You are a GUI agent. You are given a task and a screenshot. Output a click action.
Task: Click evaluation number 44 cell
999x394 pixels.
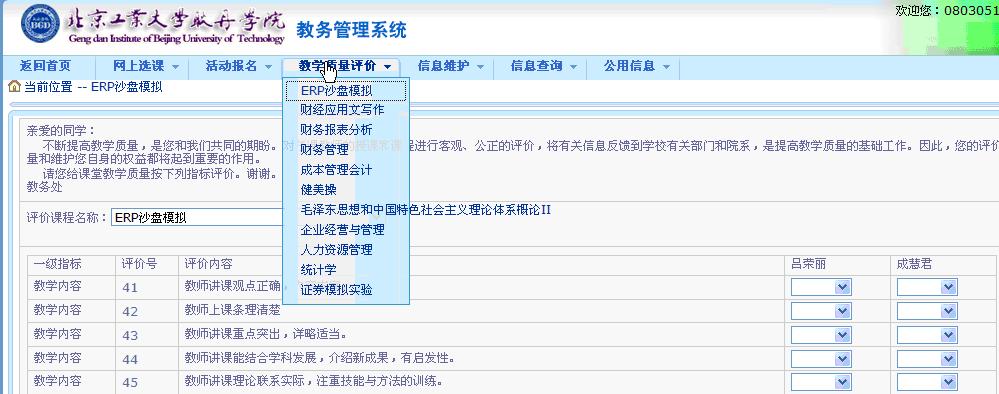130,360
